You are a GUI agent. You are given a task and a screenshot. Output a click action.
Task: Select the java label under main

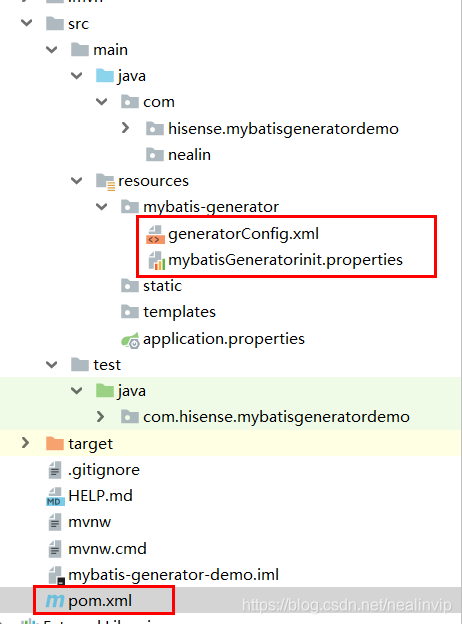[132, 76]
